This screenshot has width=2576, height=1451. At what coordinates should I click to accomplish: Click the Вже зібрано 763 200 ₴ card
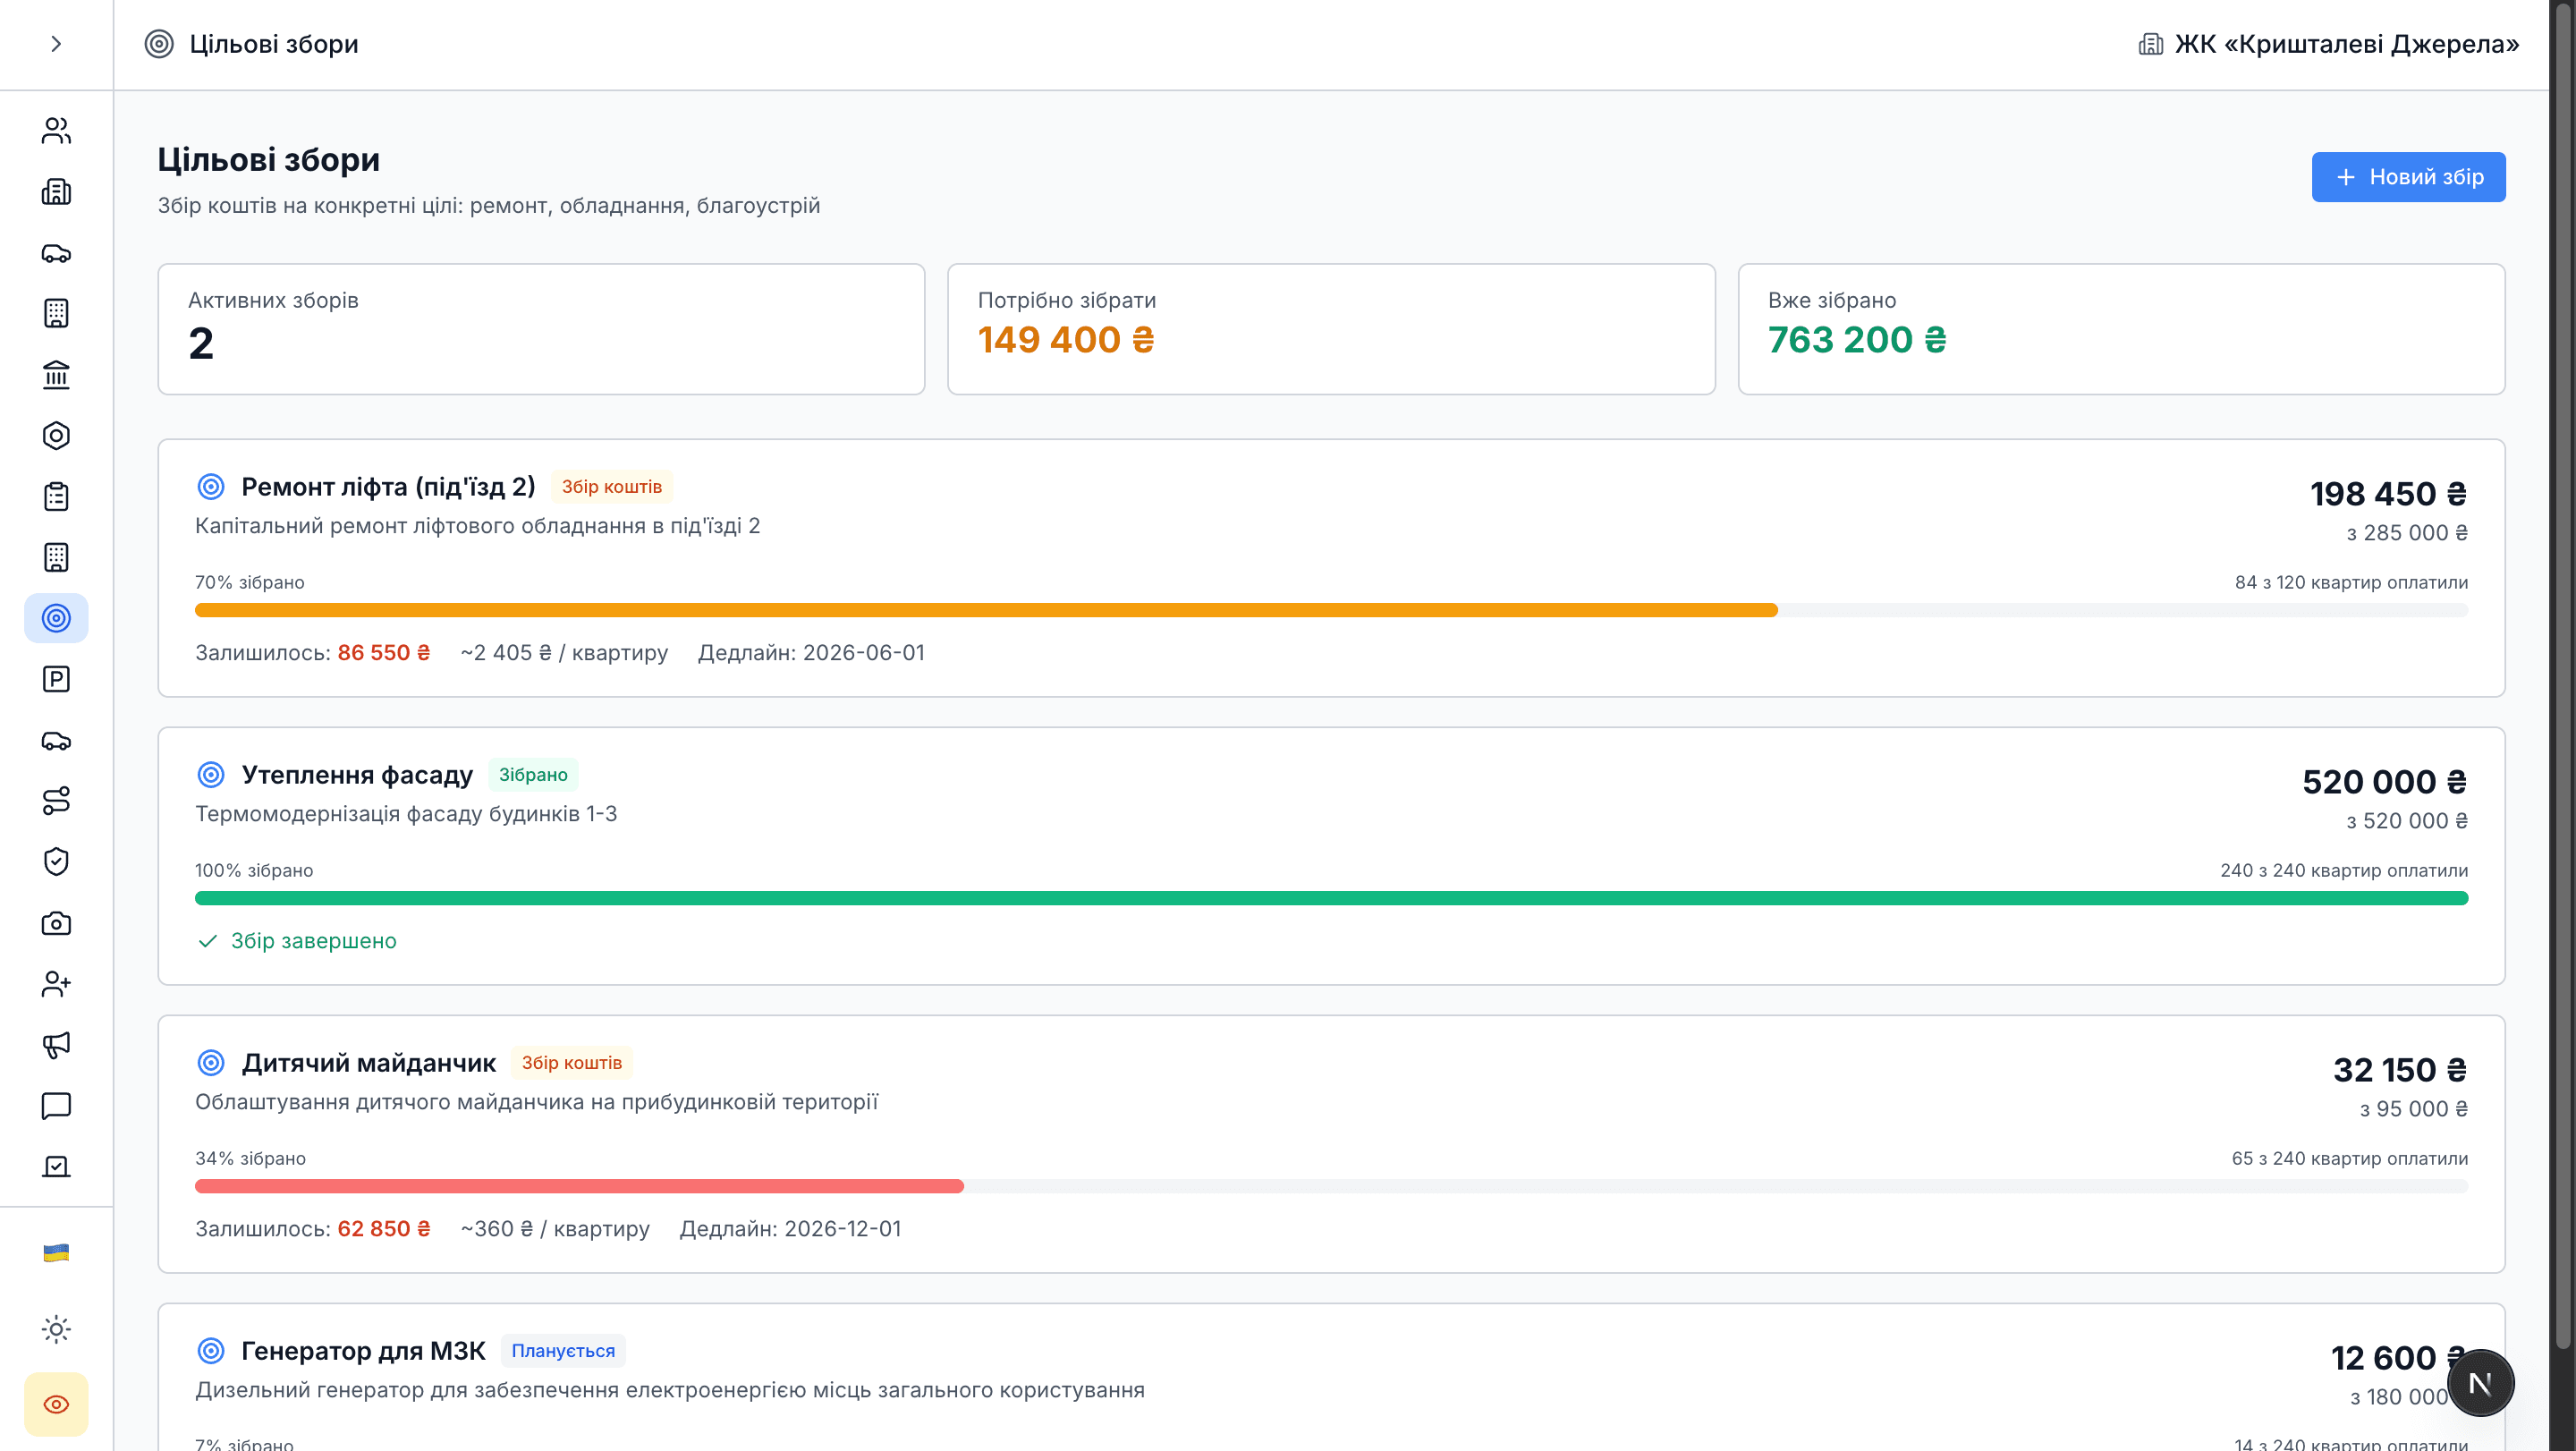click(x=2121, y=329)
